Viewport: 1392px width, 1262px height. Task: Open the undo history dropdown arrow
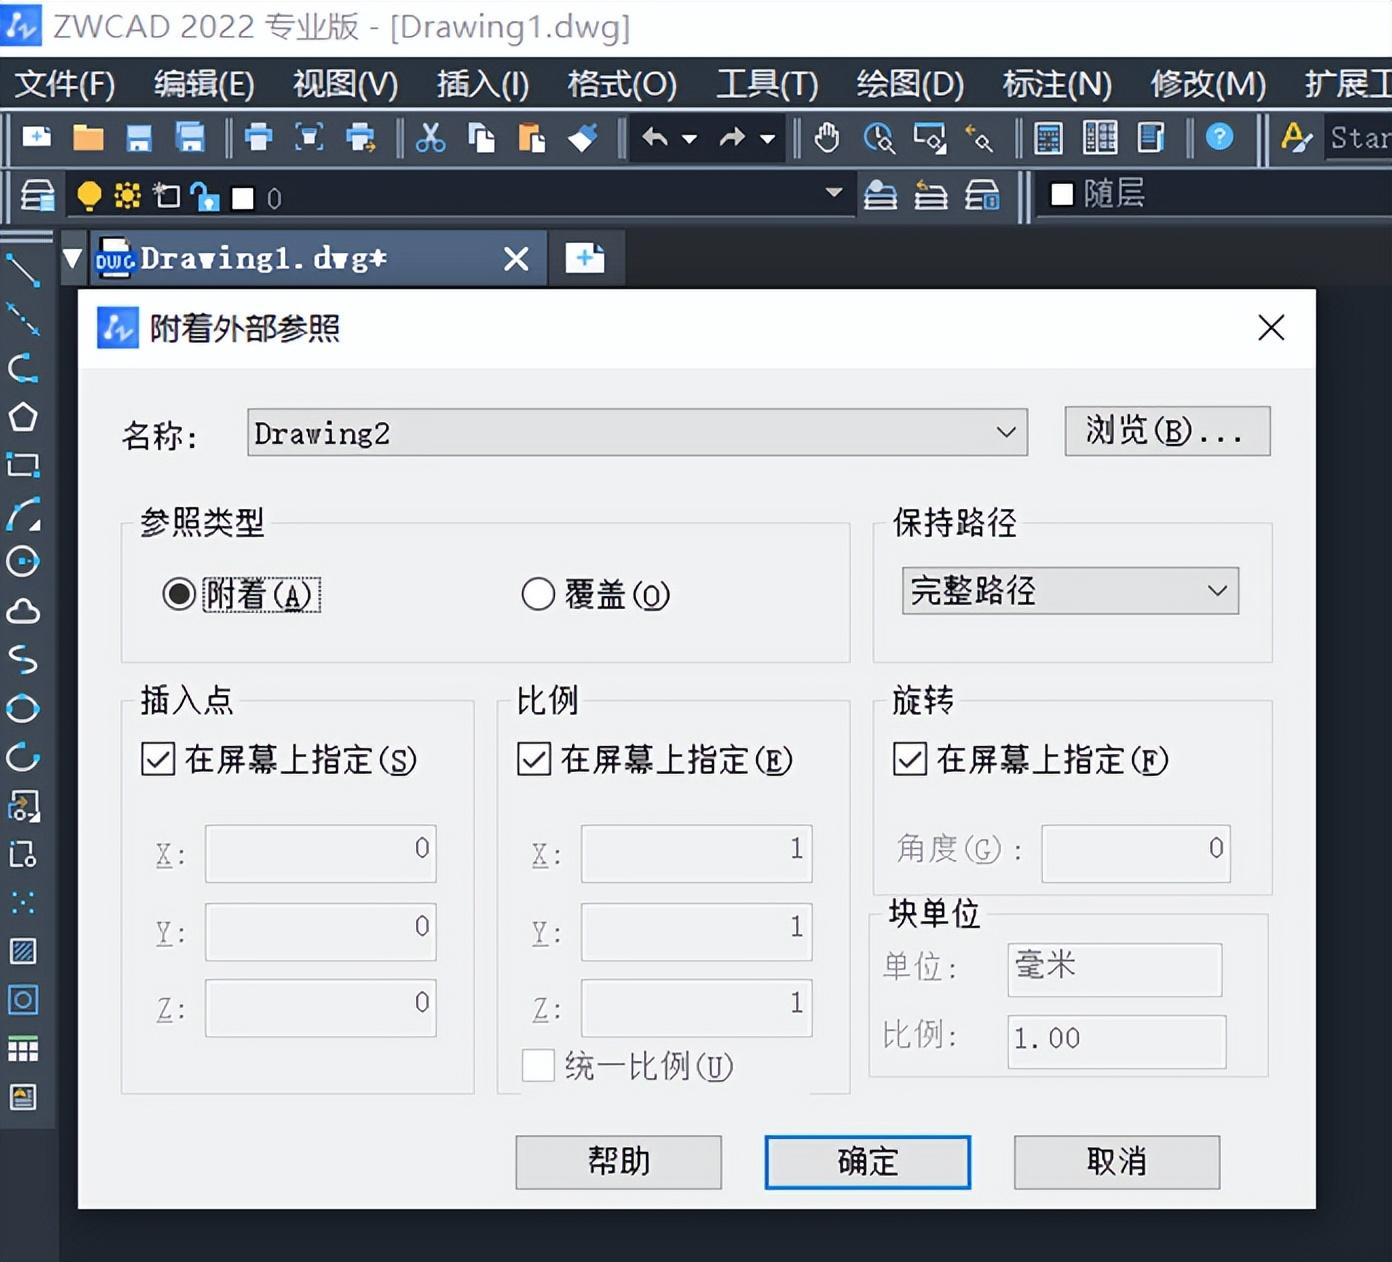690,139
